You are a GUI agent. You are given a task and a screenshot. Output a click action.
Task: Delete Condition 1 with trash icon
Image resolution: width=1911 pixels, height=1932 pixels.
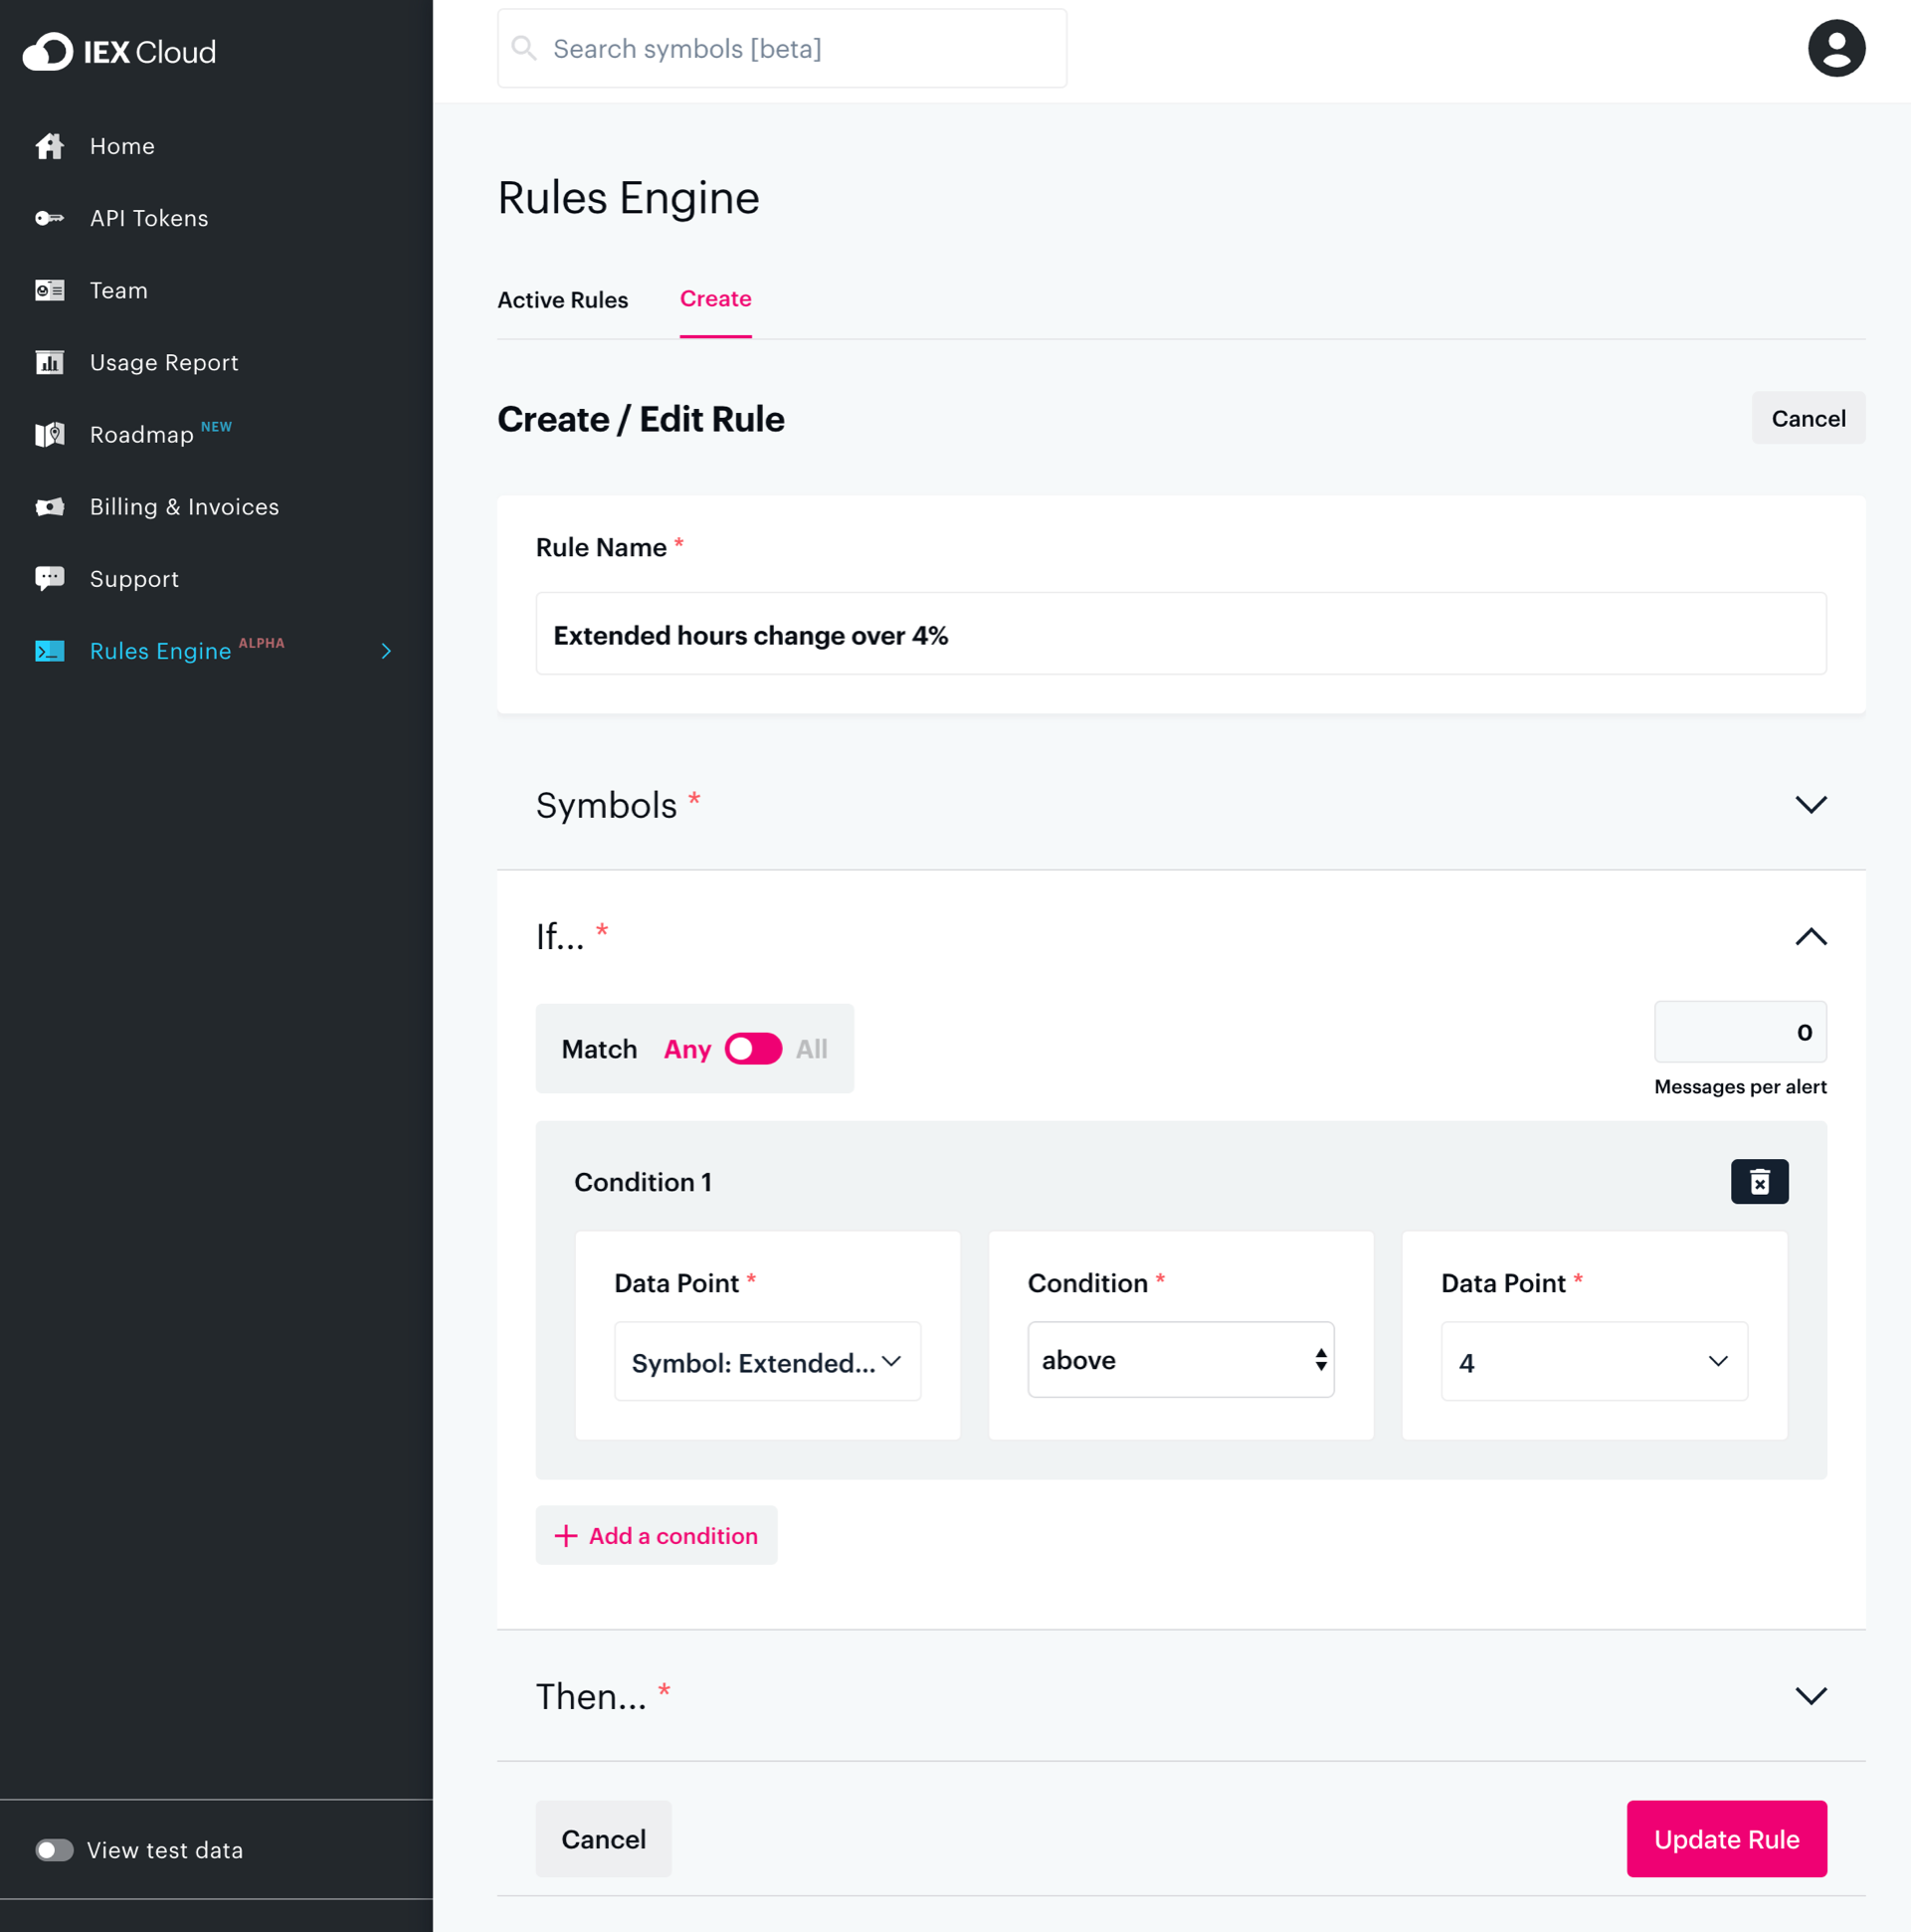[1759, 1182]
